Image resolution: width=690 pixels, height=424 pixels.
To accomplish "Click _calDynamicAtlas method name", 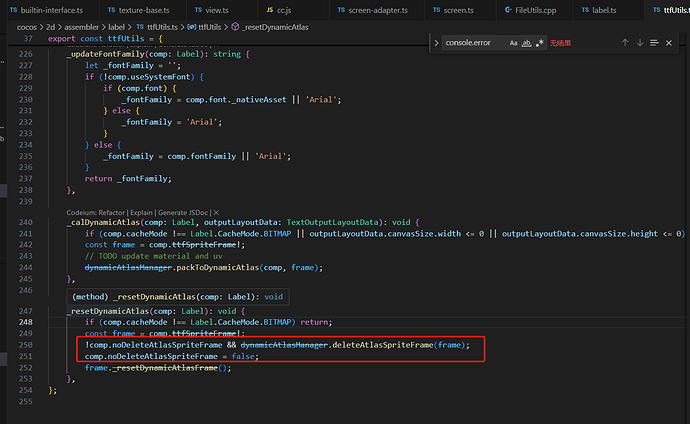I will (x=103, y=222).
